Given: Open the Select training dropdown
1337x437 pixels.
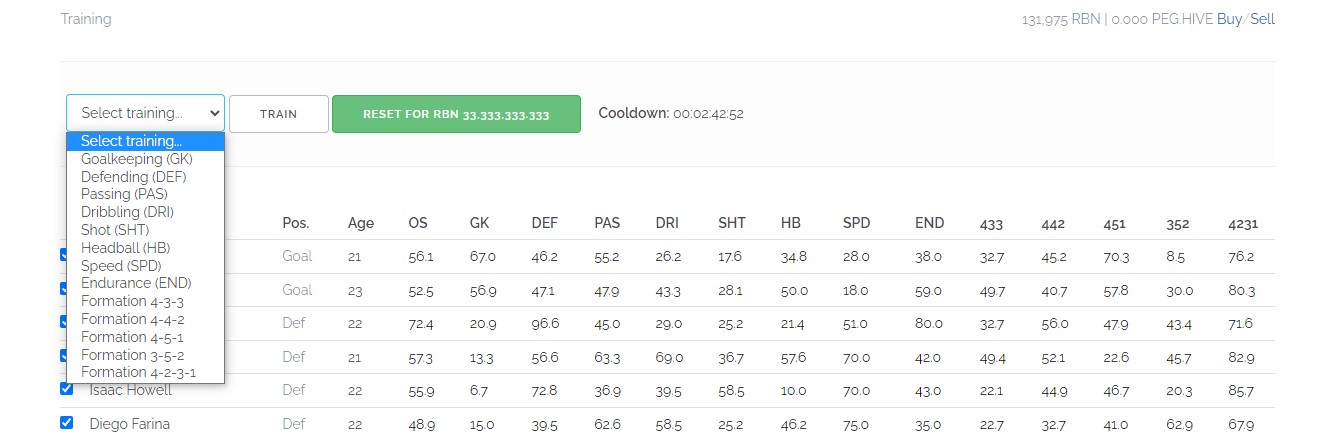Looking at the screenshot, I should point(146,113).
